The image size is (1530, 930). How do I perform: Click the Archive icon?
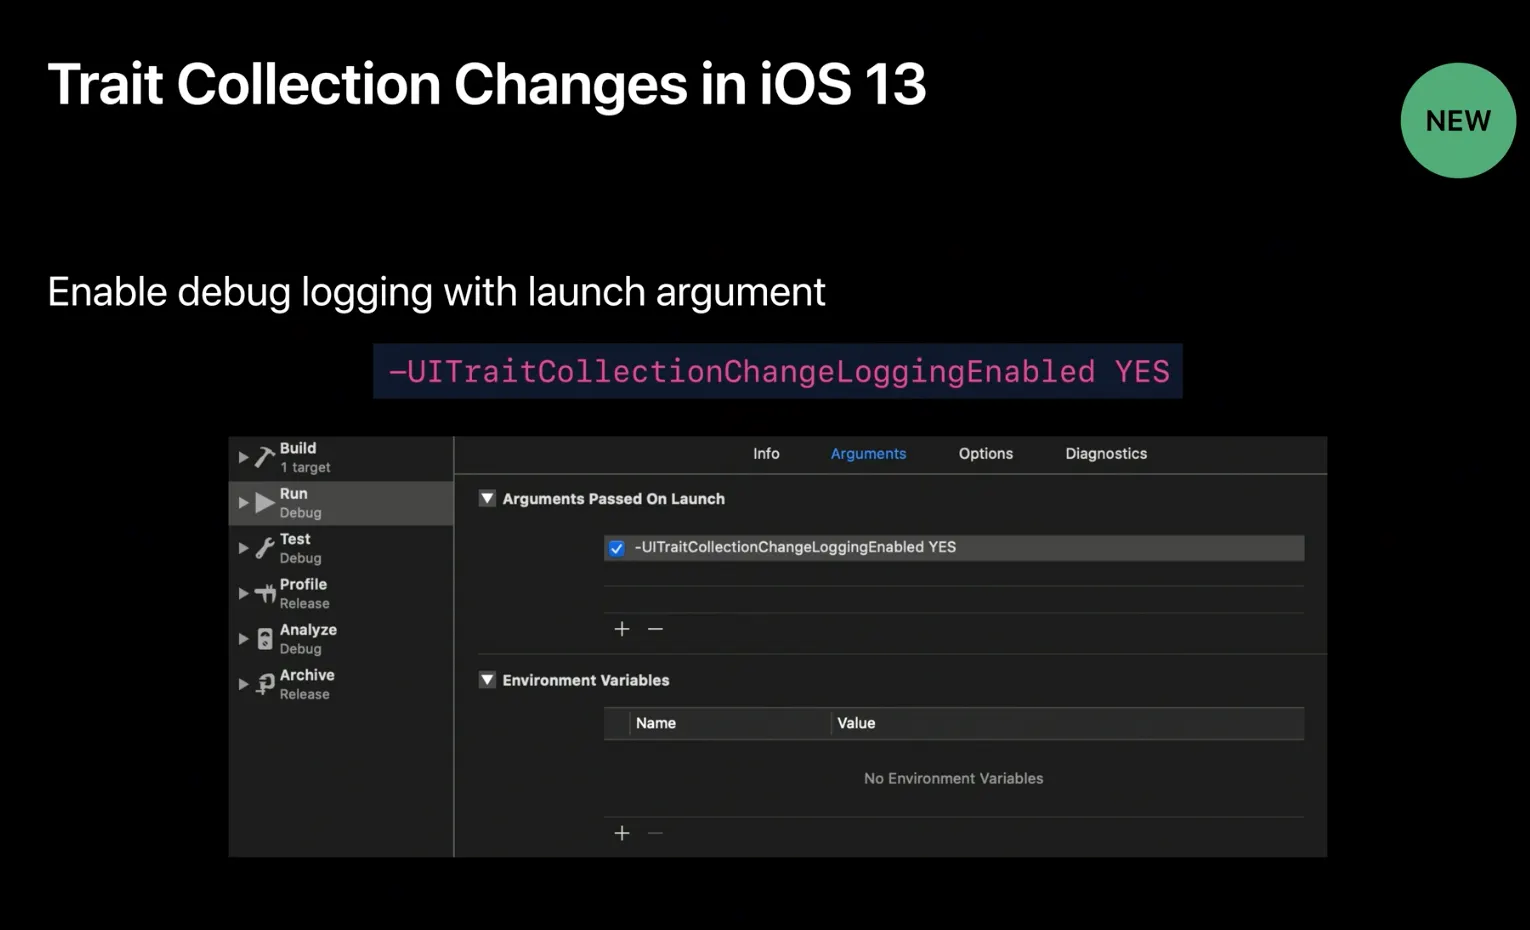coord(265,684)
